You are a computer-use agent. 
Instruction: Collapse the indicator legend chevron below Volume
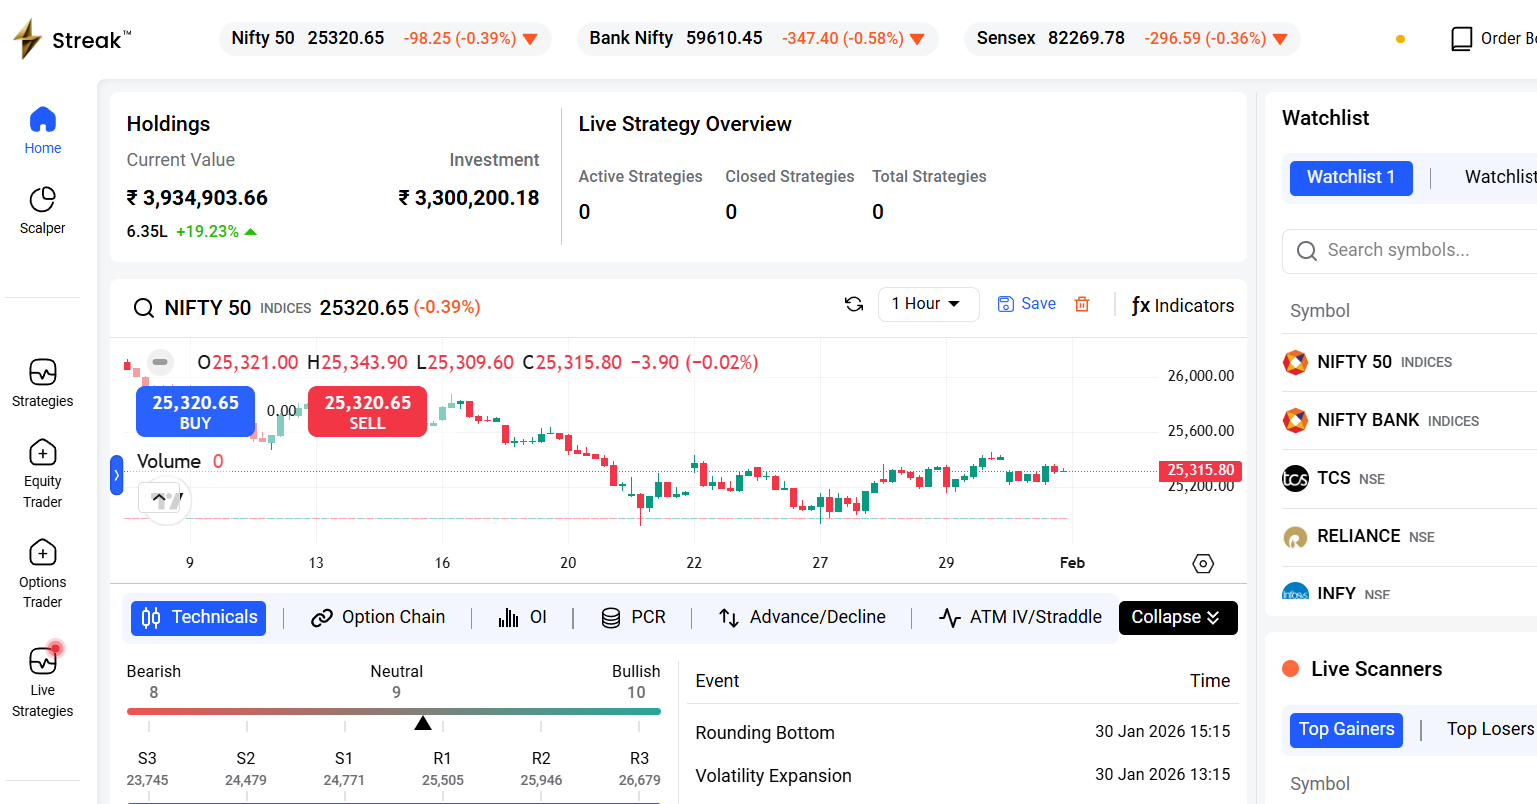(x=160, y=496)
